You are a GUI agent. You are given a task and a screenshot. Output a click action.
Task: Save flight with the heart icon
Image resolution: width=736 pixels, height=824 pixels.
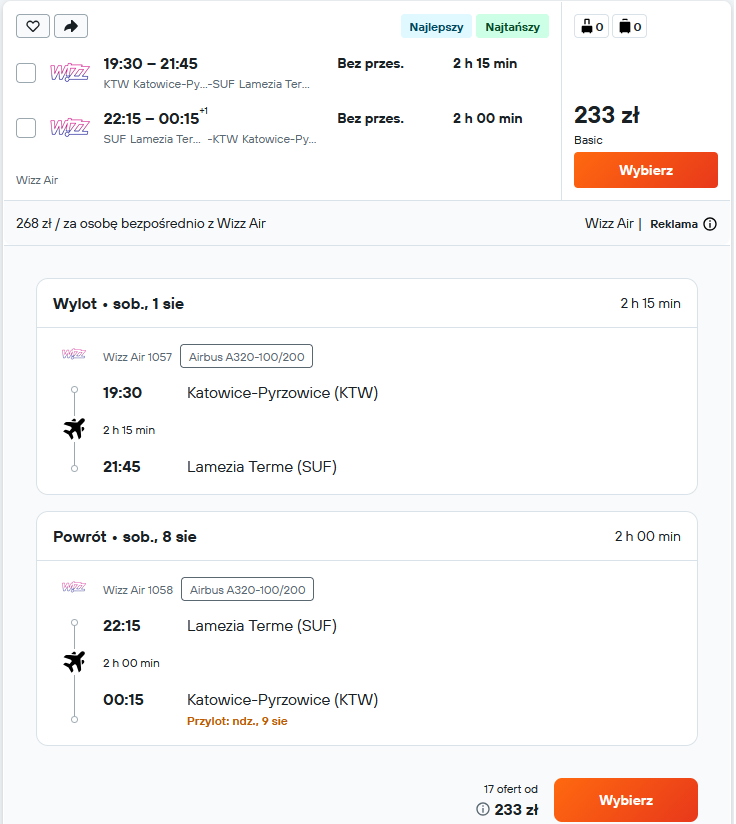(x=33, y=26)
